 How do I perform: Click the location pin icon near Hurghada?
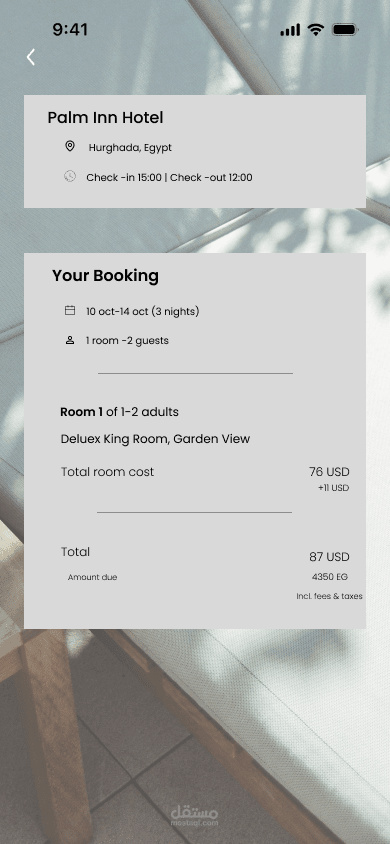pos(69,146)
